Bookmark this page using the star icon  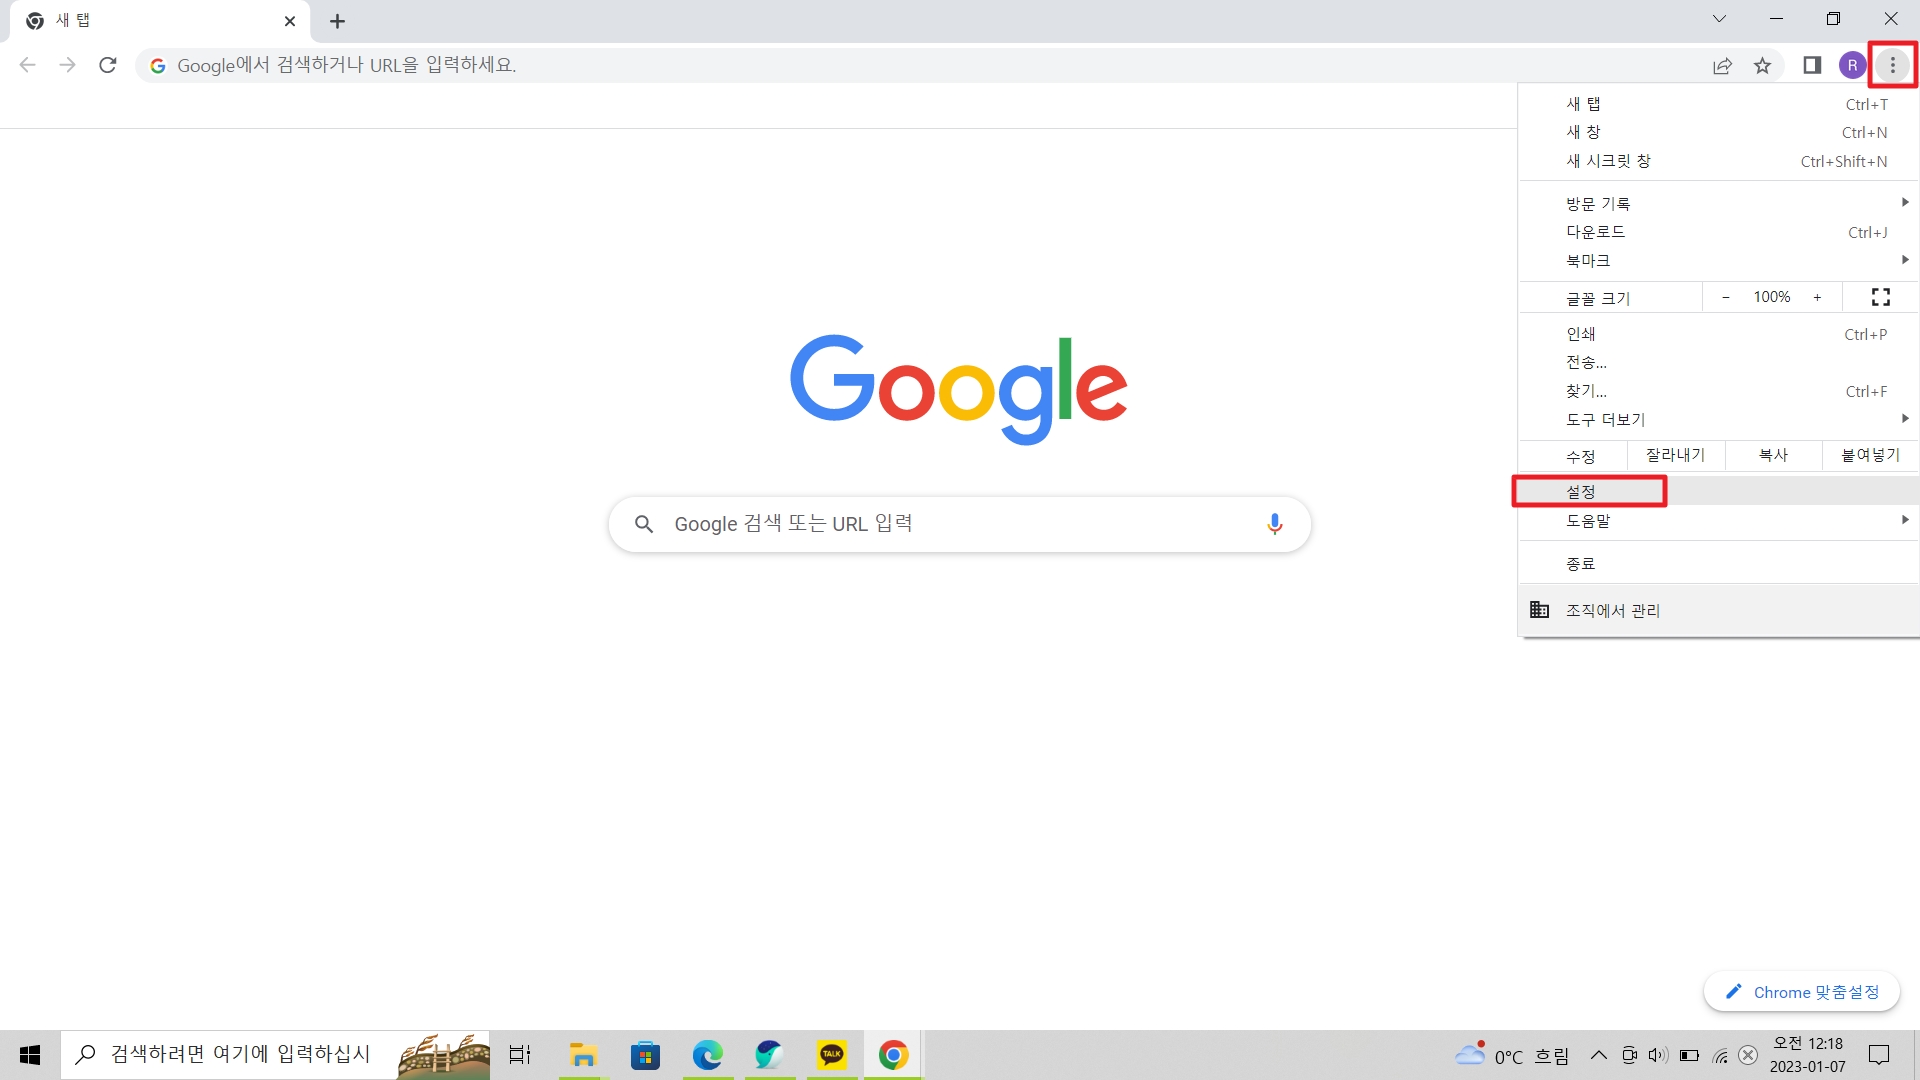[1763, 65]
